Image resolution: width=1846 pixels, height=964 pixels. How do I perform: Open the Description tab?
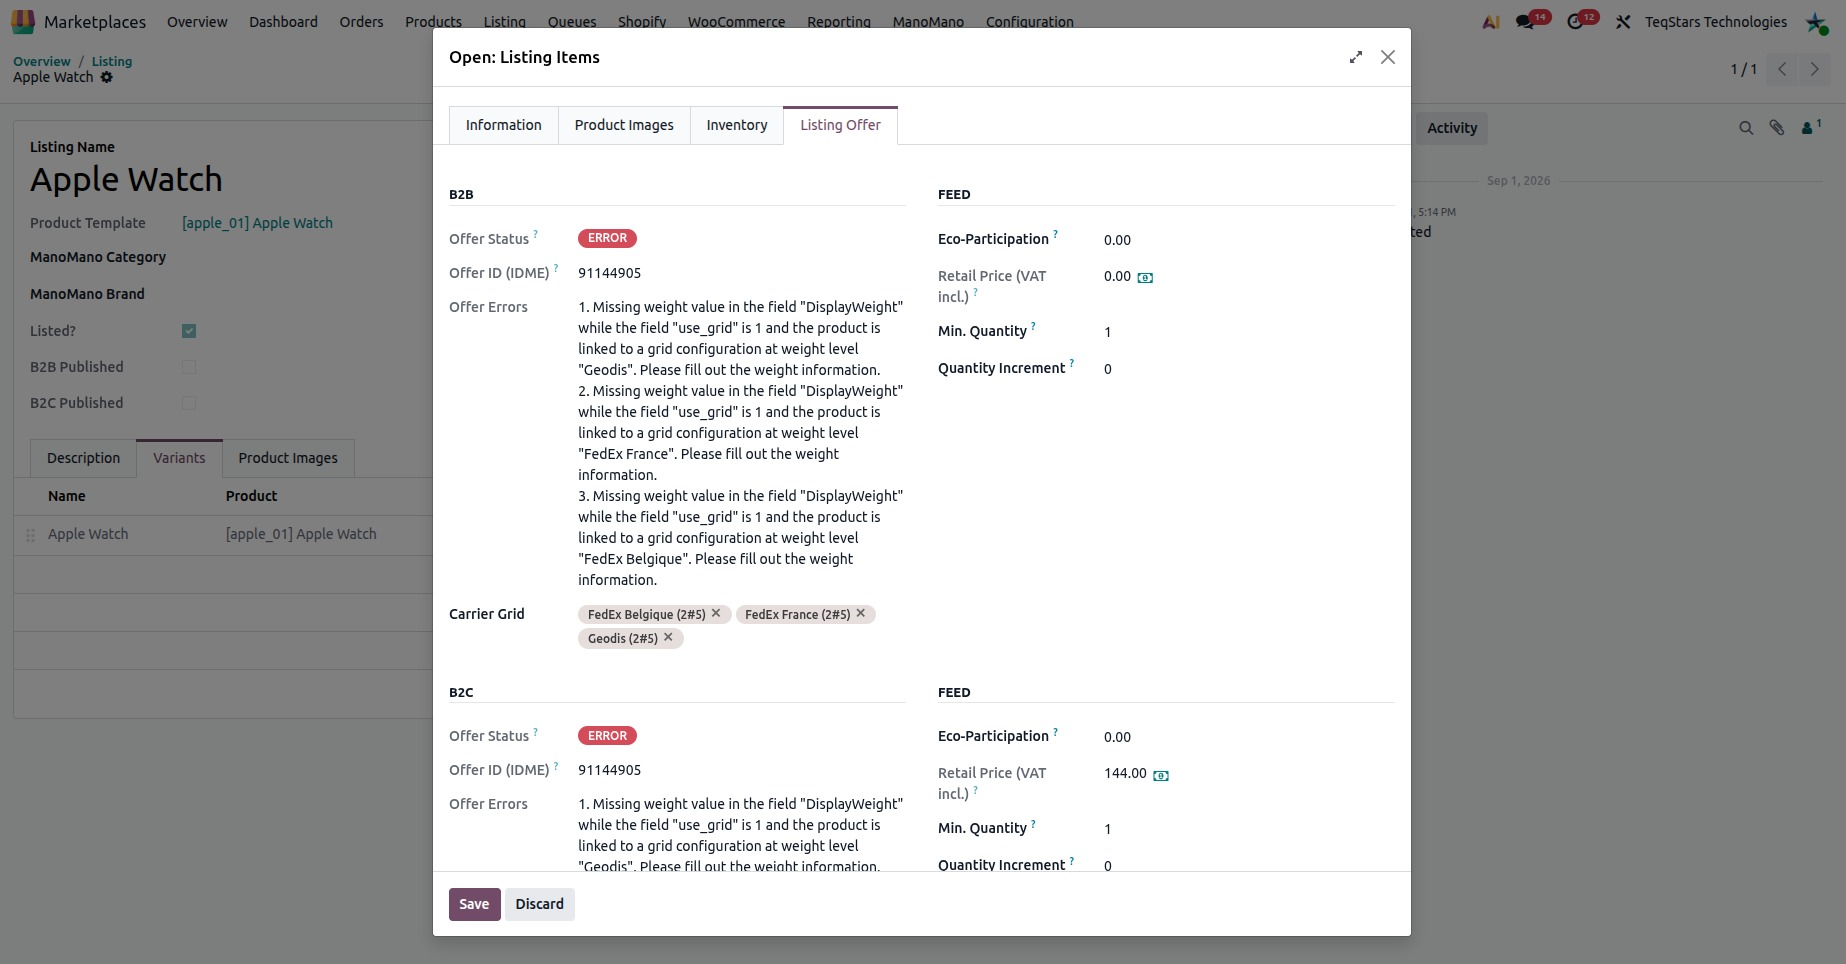tap(83, 458)
